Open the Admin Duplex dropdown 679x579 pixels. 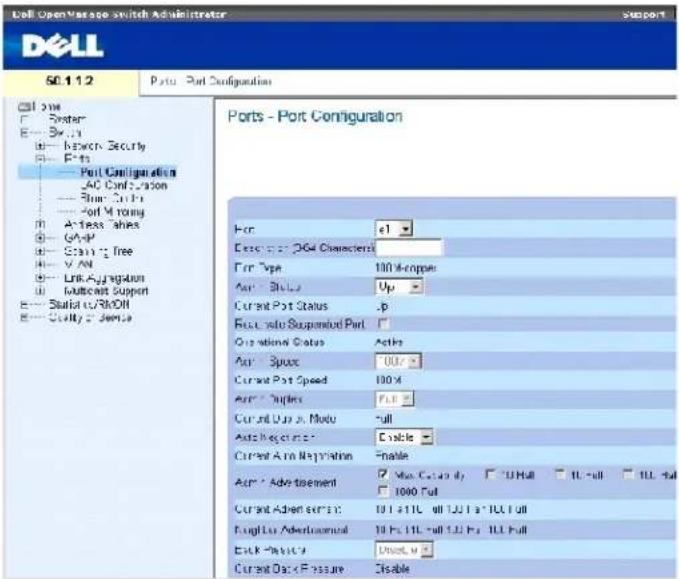394,399
